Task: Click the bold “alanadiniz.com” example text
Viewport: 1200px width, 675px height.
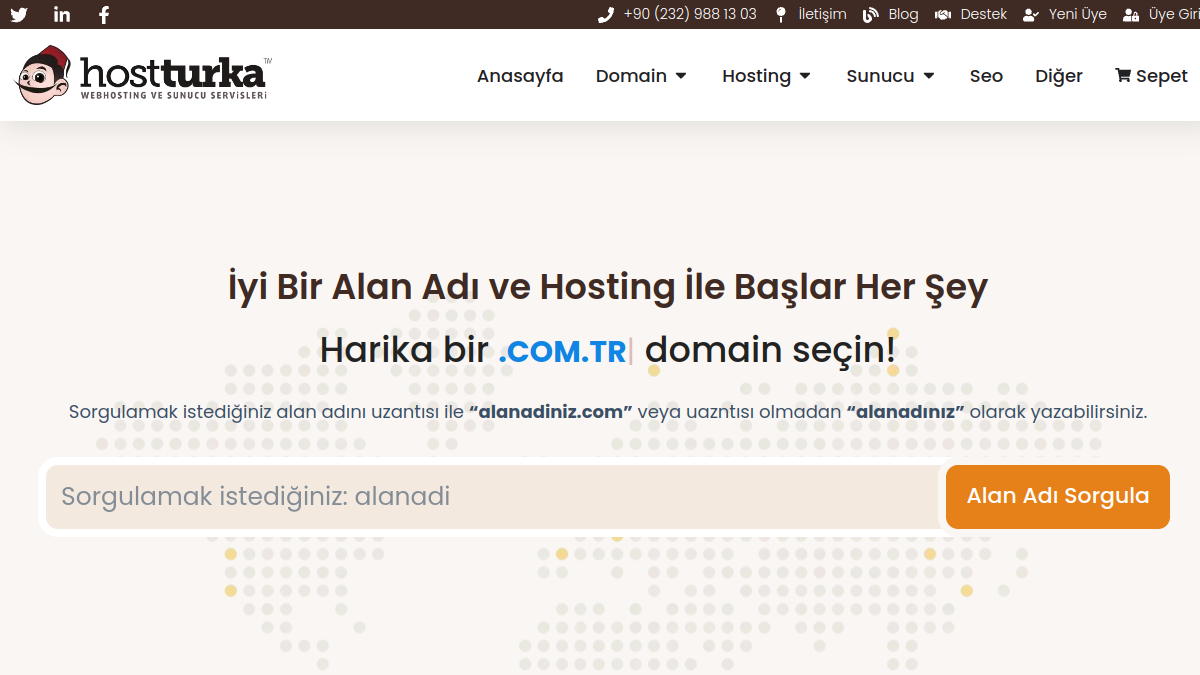Action: click(551, 412)
